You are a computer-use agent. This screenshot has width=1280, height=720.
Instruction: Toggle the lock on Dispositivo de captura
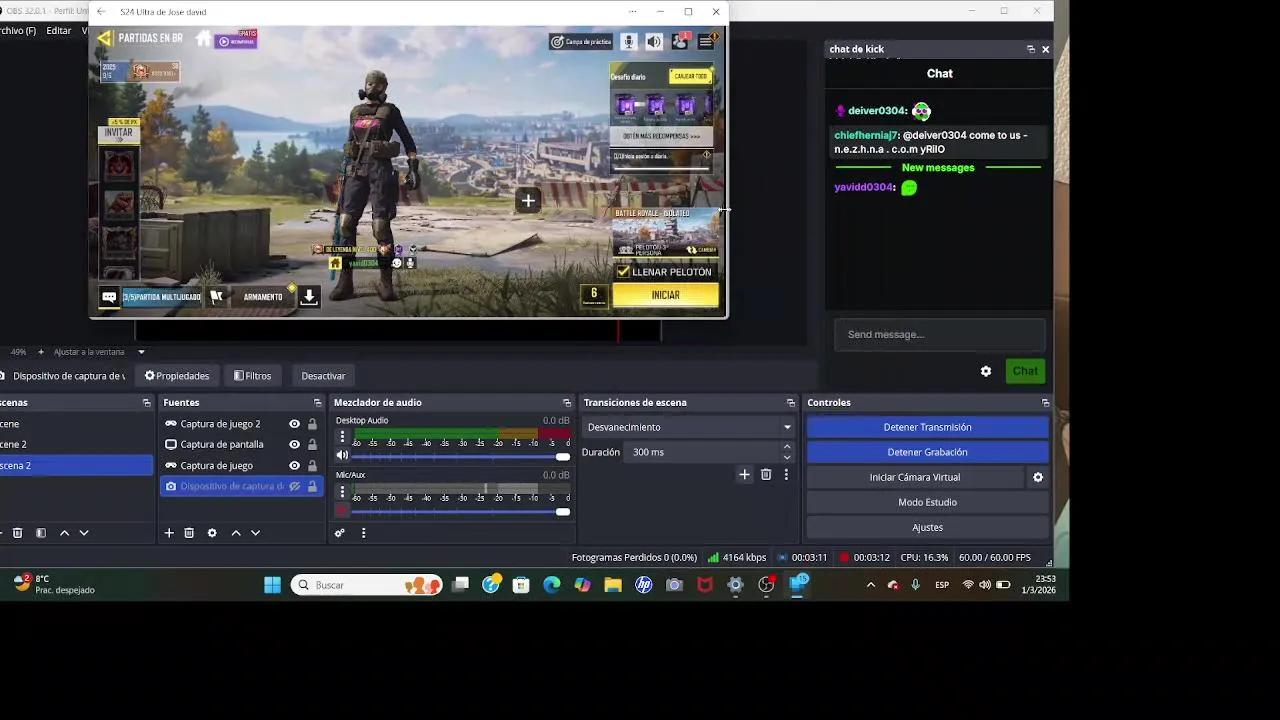click(312, 486)
